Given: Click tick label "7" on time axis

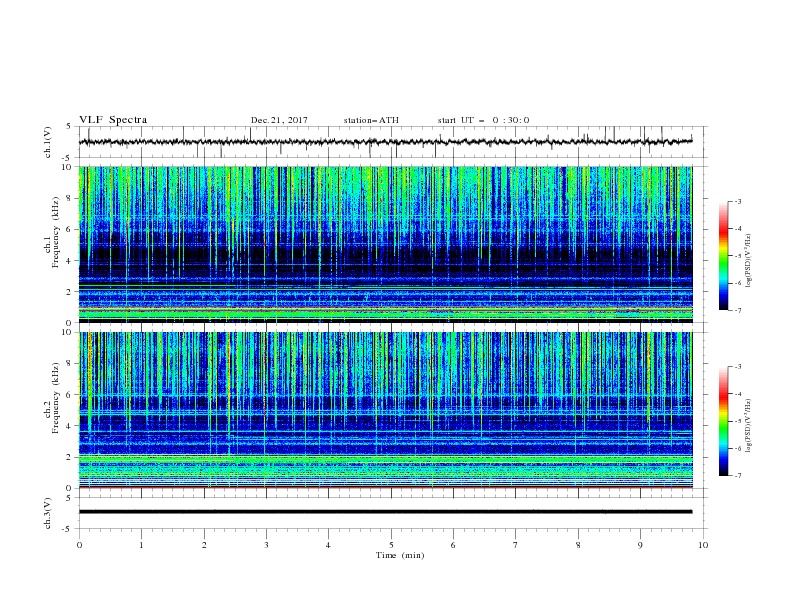Looking at the screenshot, I should pyautogui.click(x=516, y=545).
